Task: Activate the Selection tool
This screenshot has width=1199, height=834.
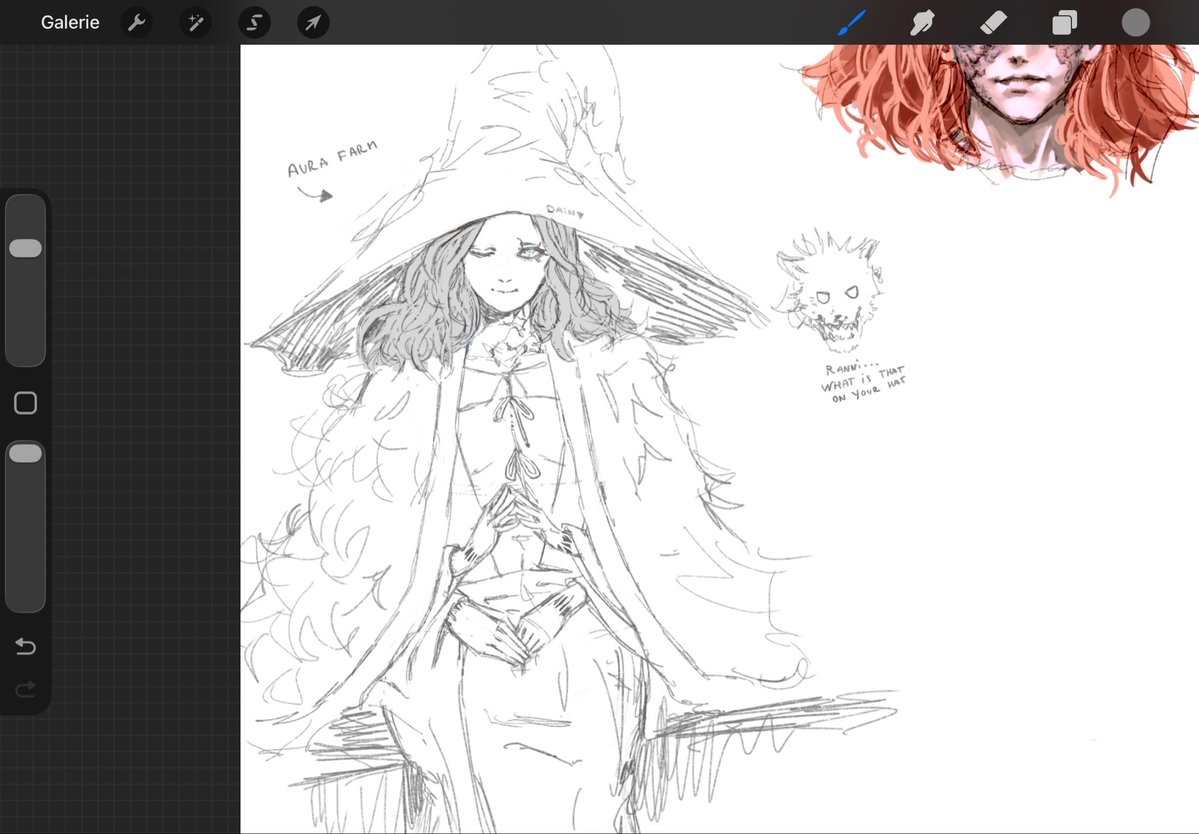Action: tap(254, 23)
